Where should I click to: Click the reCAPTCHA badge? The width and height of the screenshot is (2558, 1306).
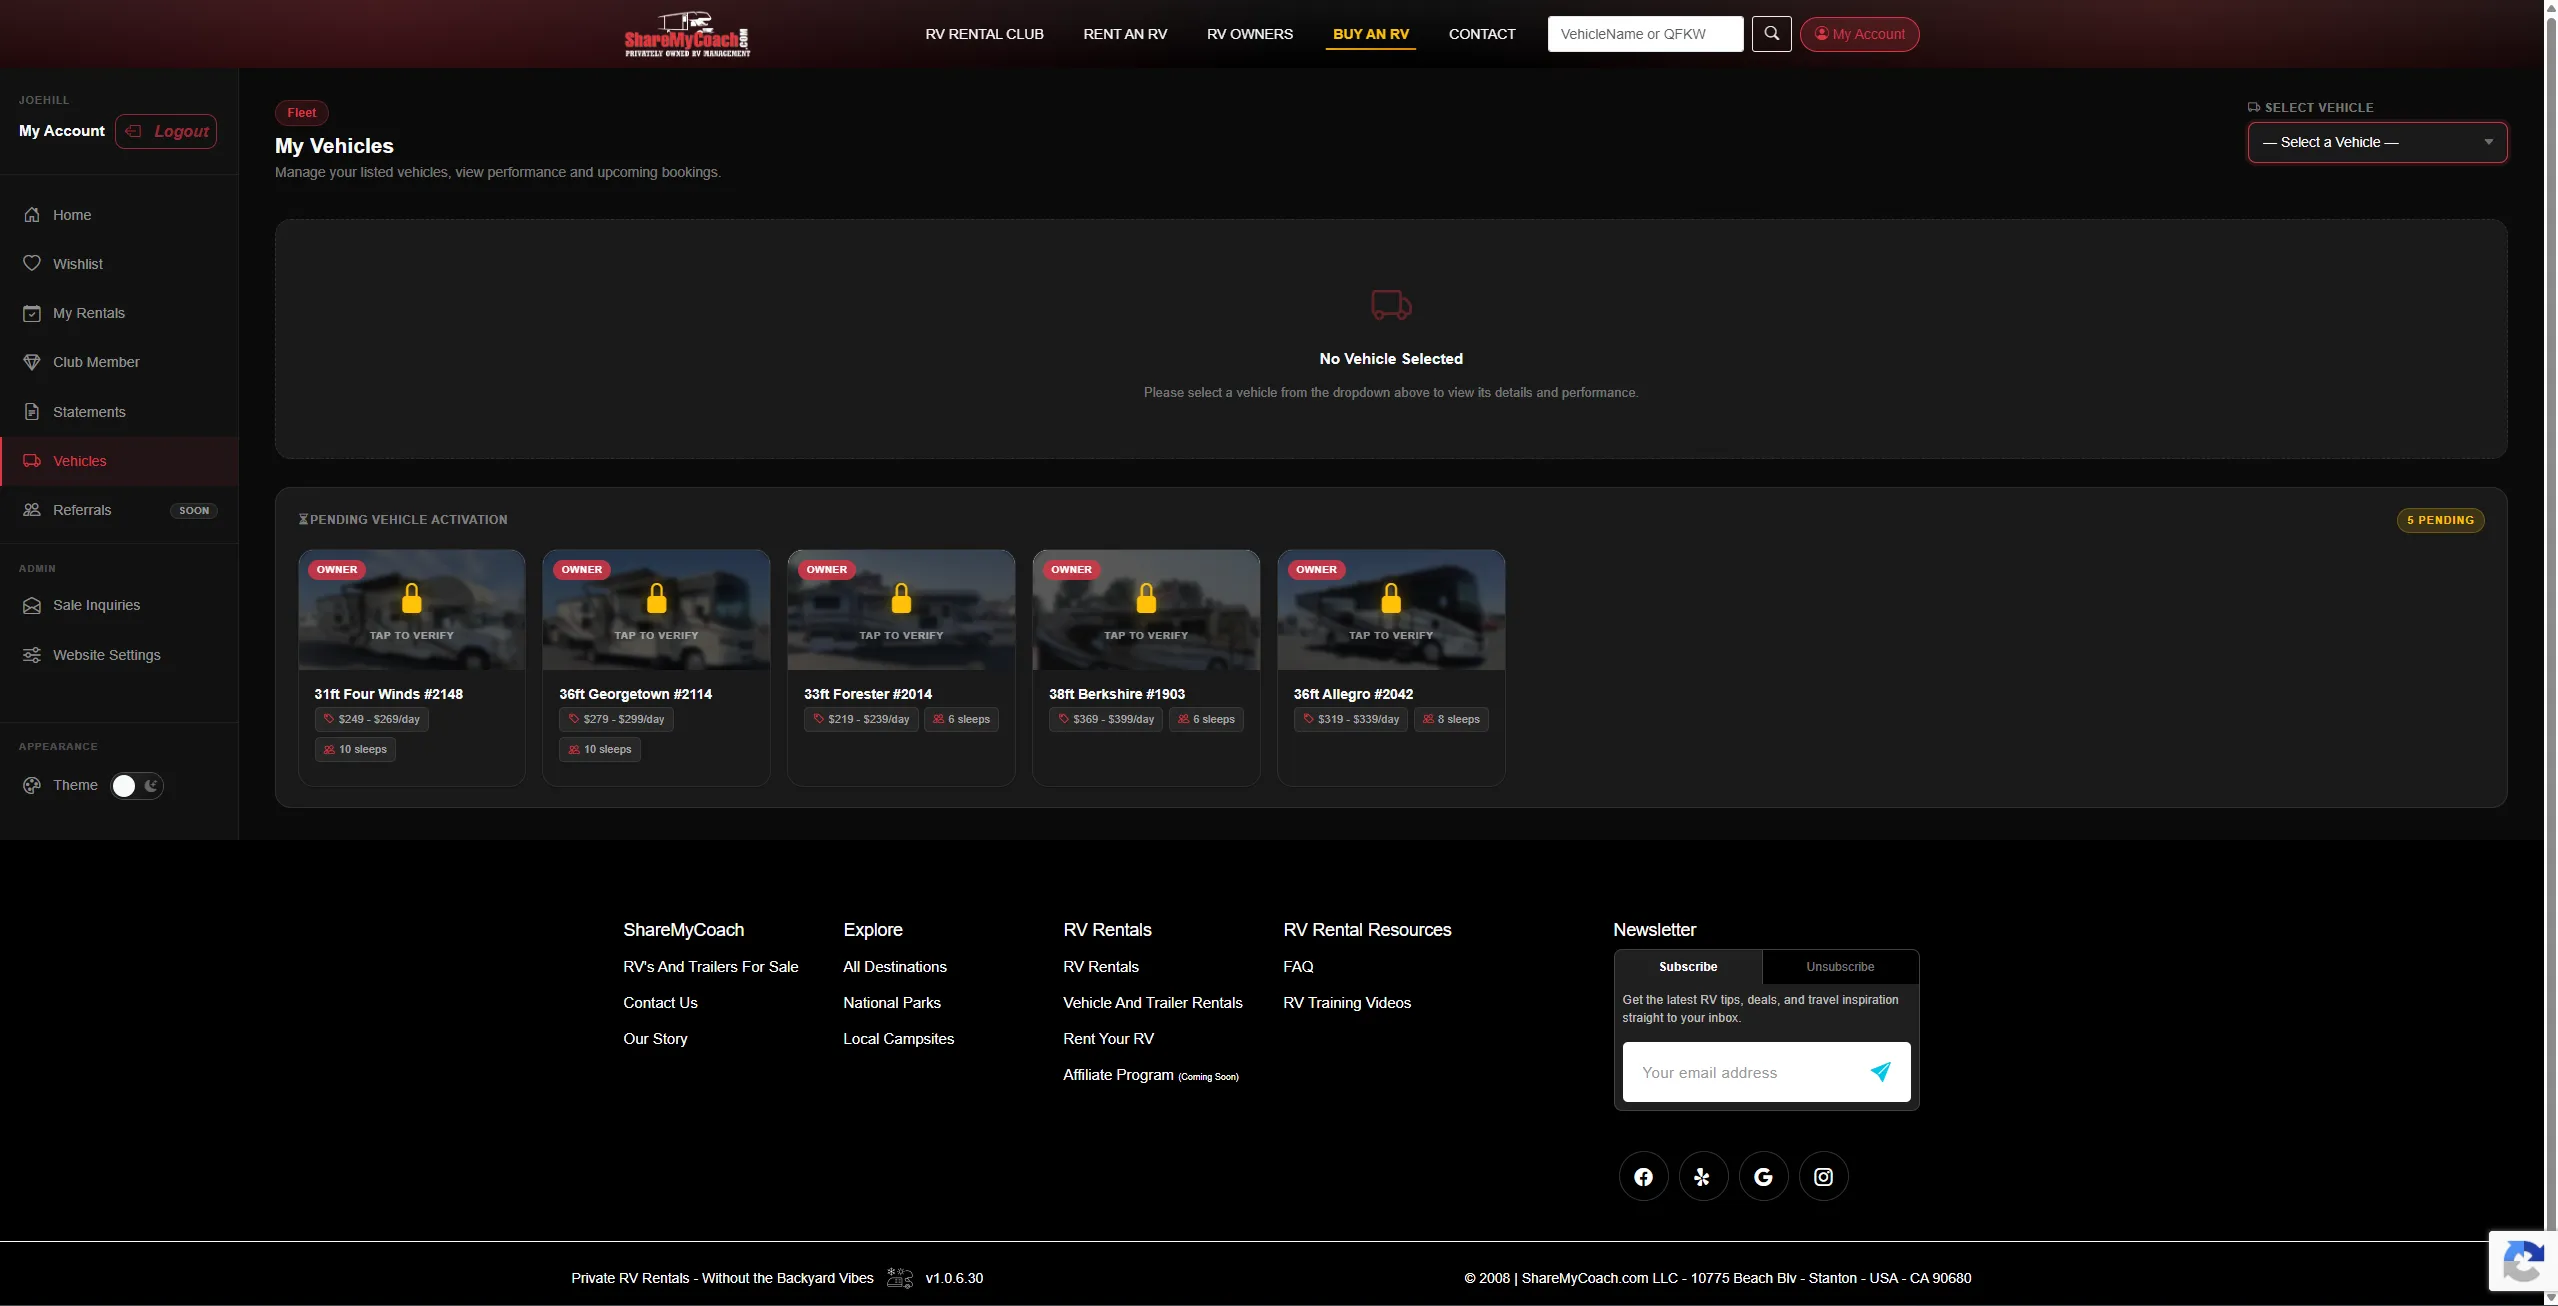(2522, 1261)
